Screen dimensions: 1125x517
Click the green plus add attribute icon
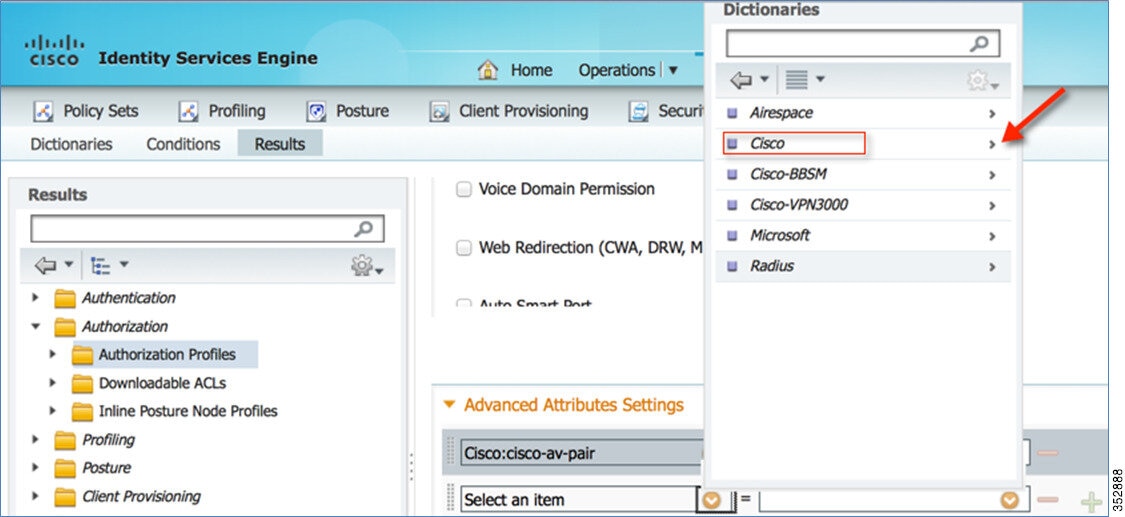pos(1091,501)
